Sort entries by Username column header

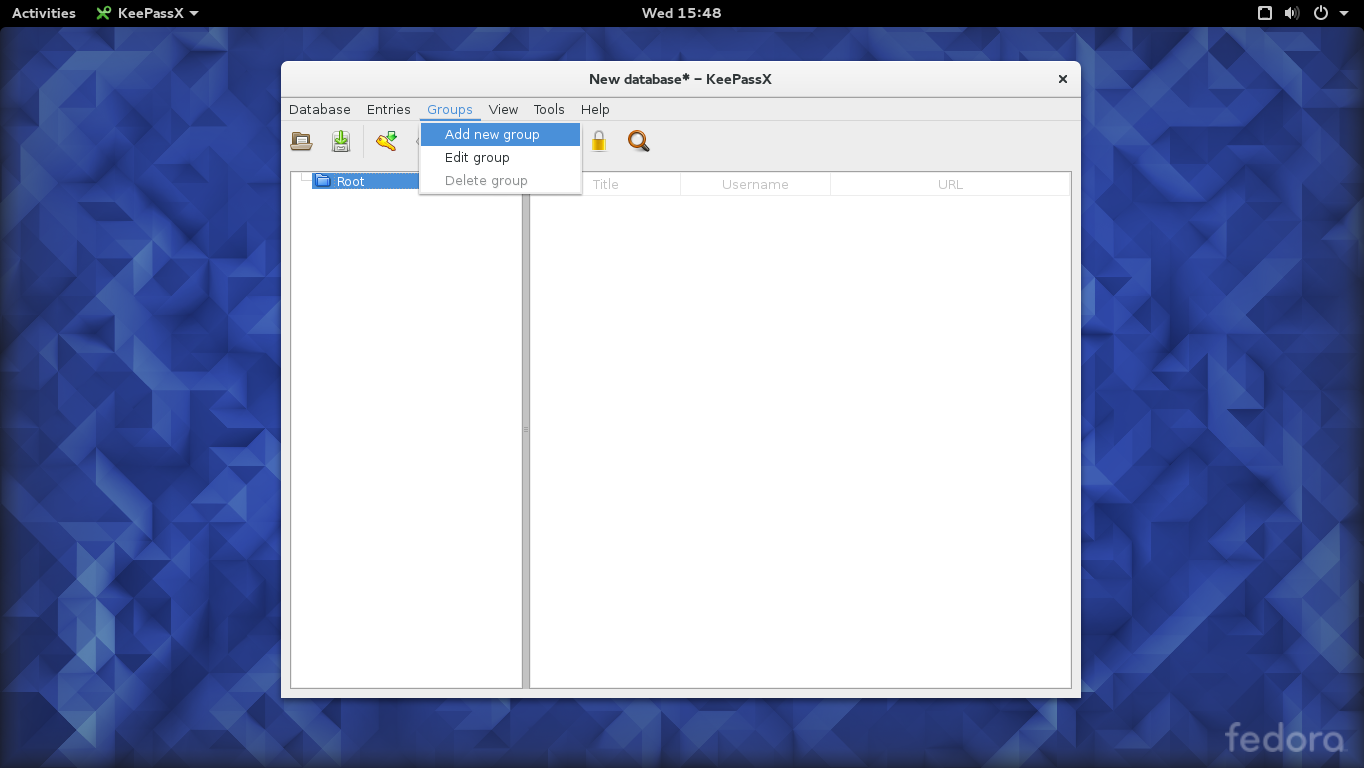755,184
